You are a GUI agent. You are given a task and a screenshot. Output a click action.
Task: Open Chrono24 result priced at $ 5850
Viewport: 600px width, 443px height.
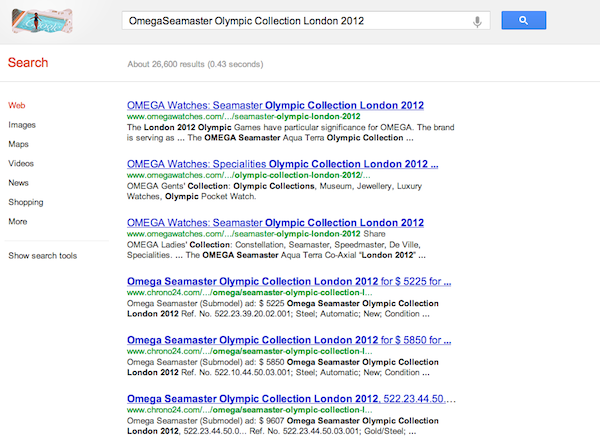coord(289,340)
